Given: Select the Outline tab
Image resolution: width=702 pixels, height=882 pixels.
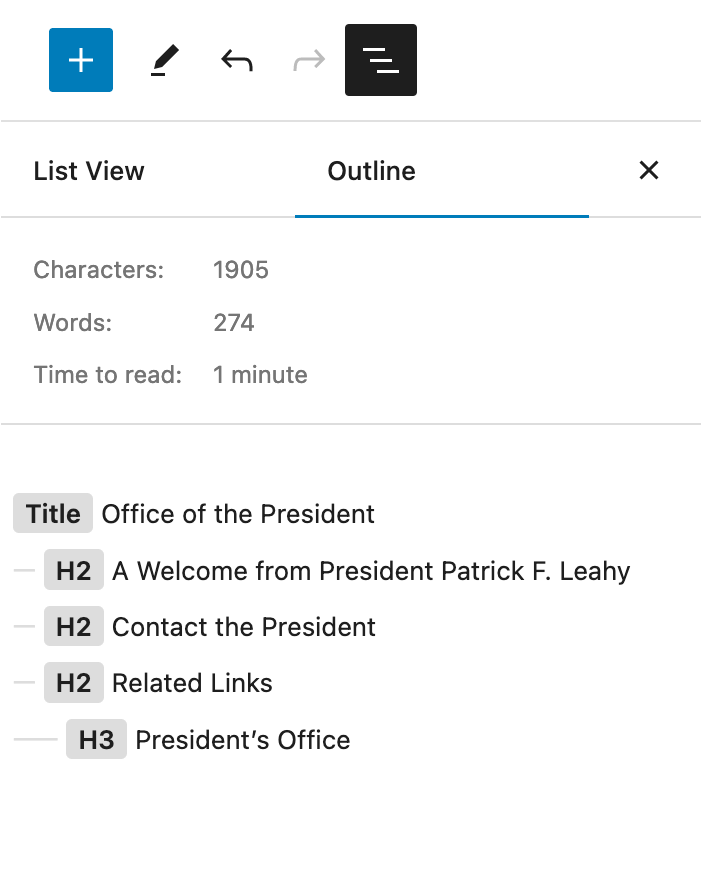Looking at the screenshot, I should [372, 171].
